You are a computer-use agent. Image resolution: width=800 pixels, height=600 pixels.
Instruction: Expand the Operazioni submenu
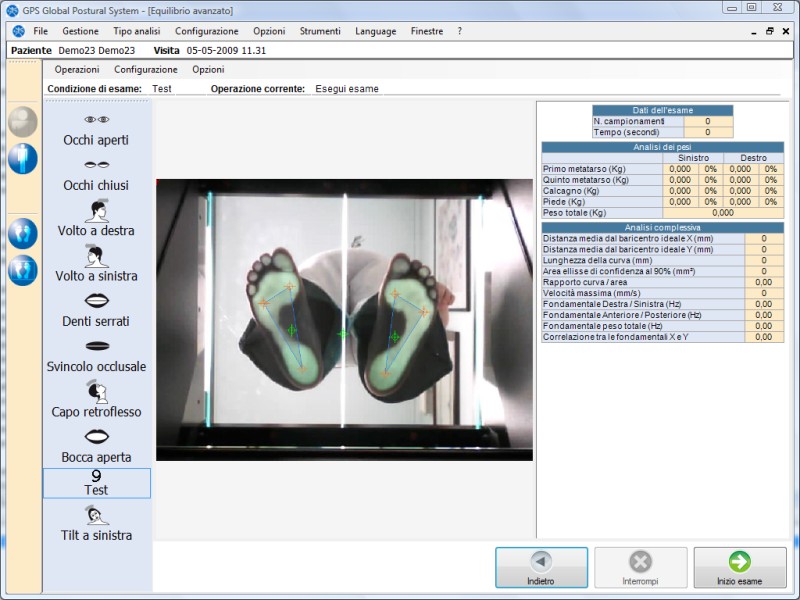(x=77, y=70)
